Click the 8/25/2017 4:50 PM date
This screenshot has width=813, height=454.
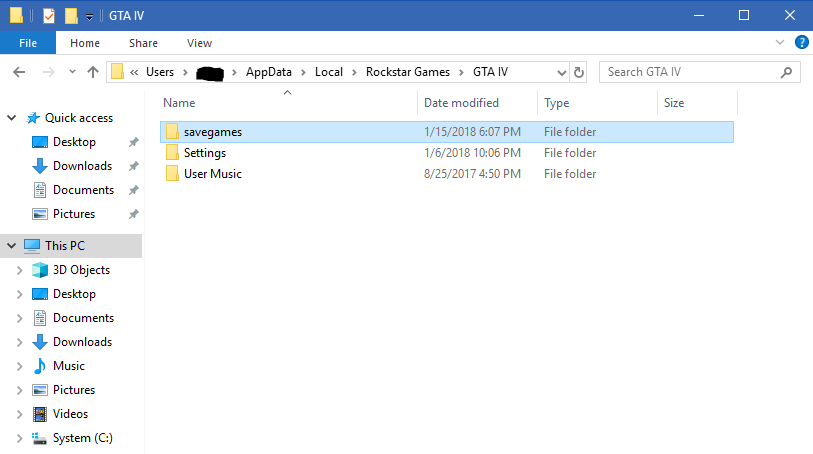pos(472,174)
